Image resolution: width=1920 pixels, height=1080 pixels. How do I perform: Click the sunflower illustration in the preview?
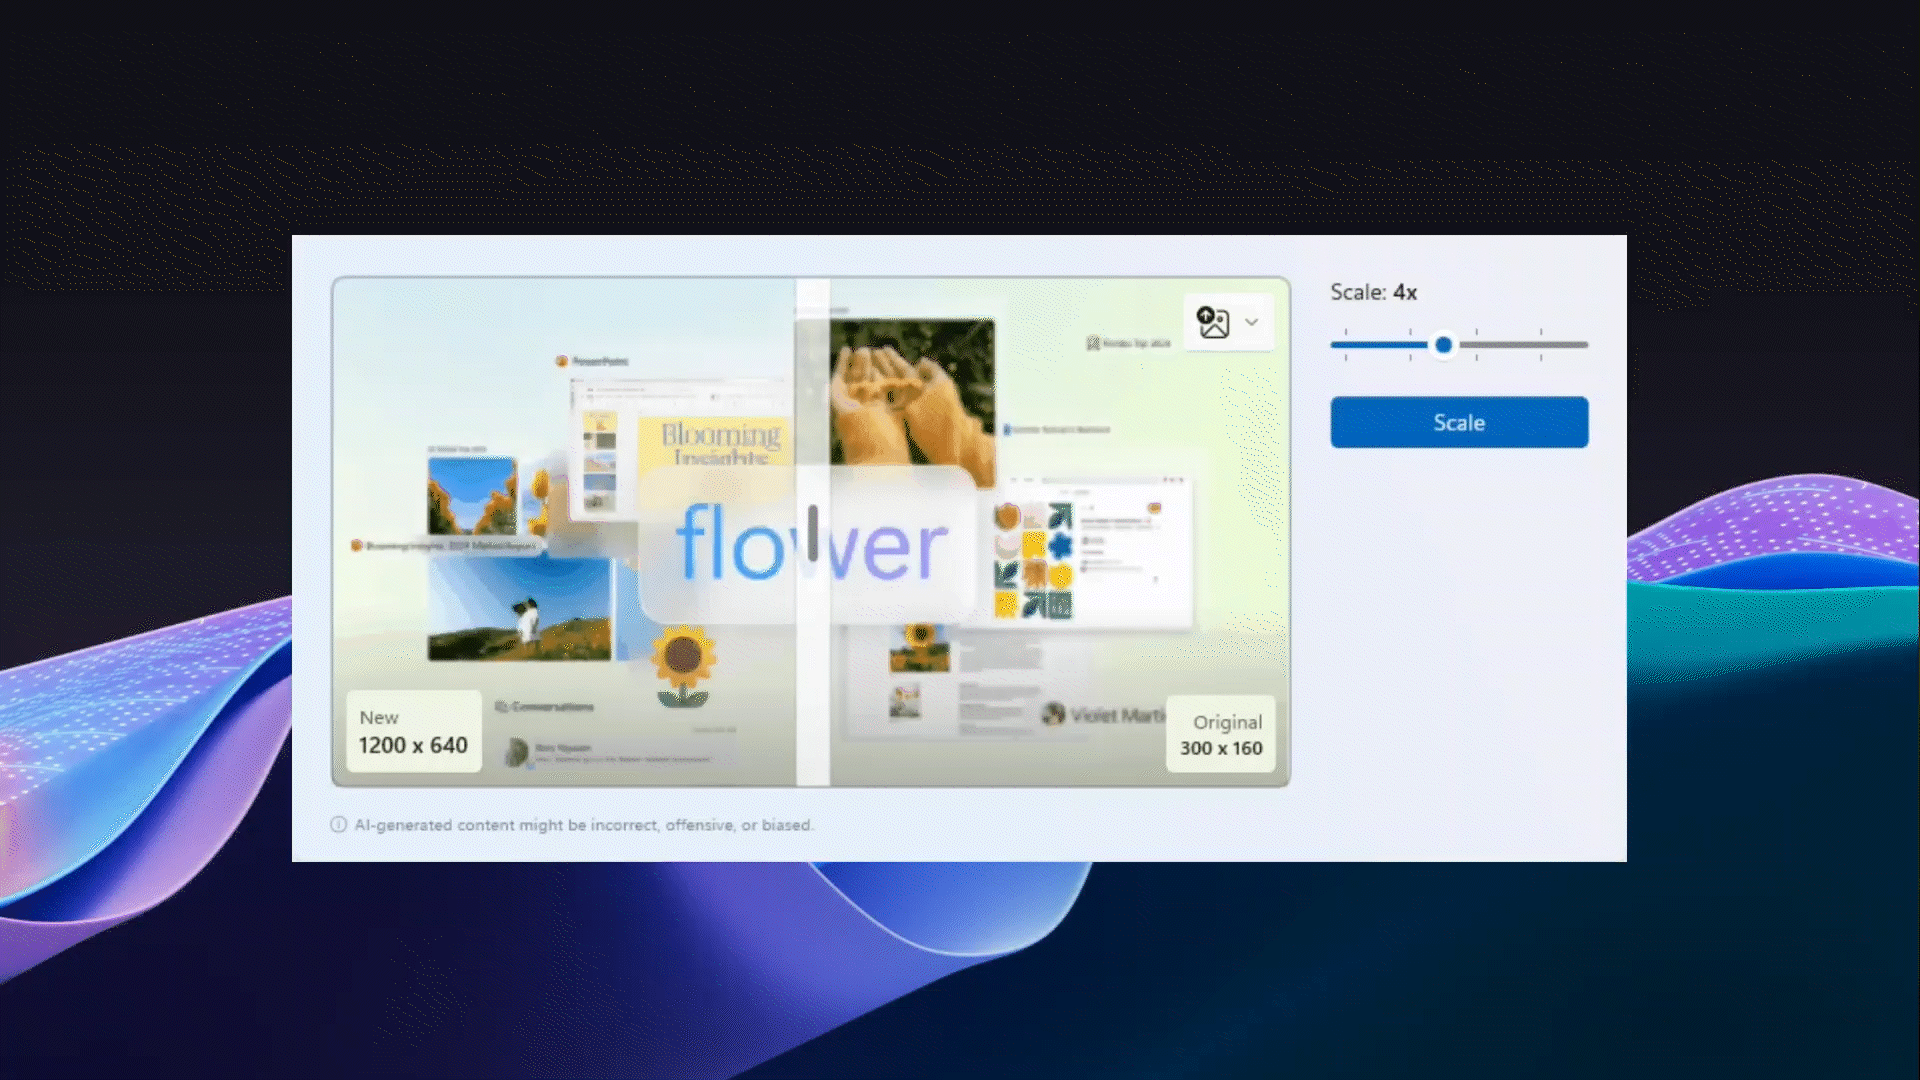point(685,655)
